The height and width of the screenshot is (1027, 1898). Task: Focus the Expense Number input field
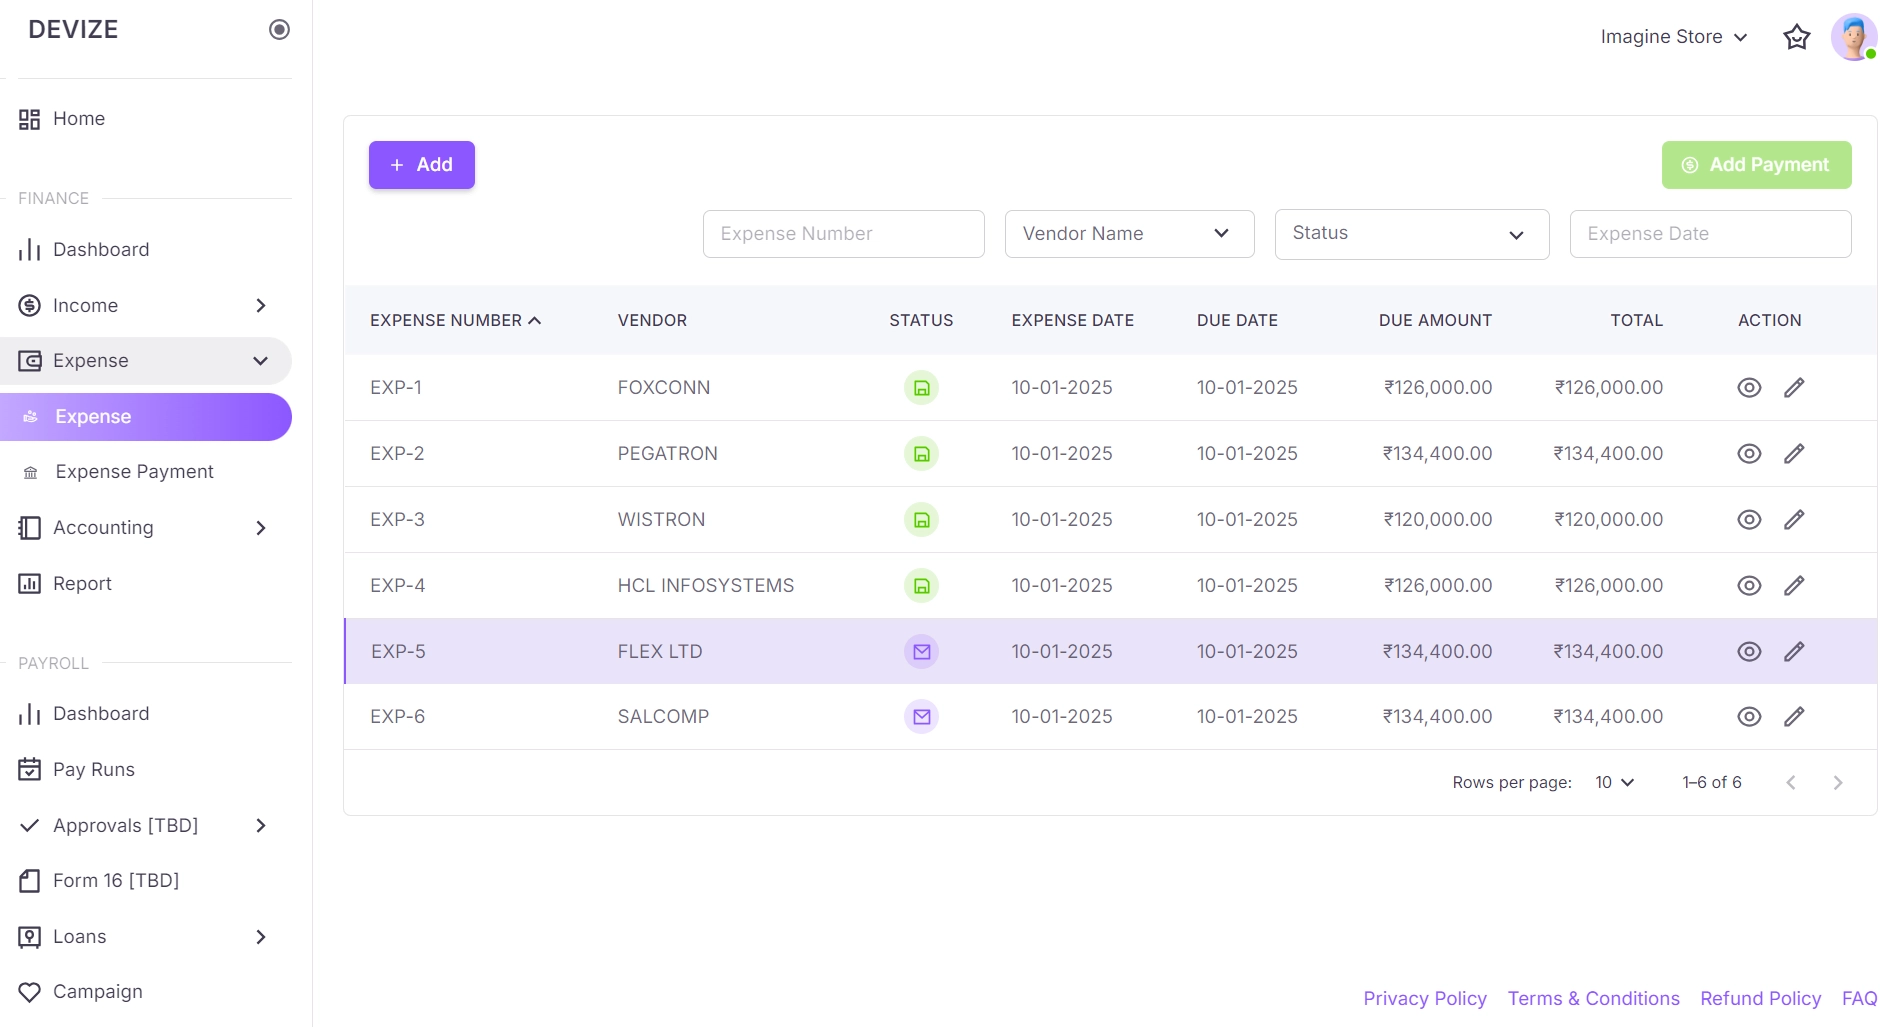point(844,234)
